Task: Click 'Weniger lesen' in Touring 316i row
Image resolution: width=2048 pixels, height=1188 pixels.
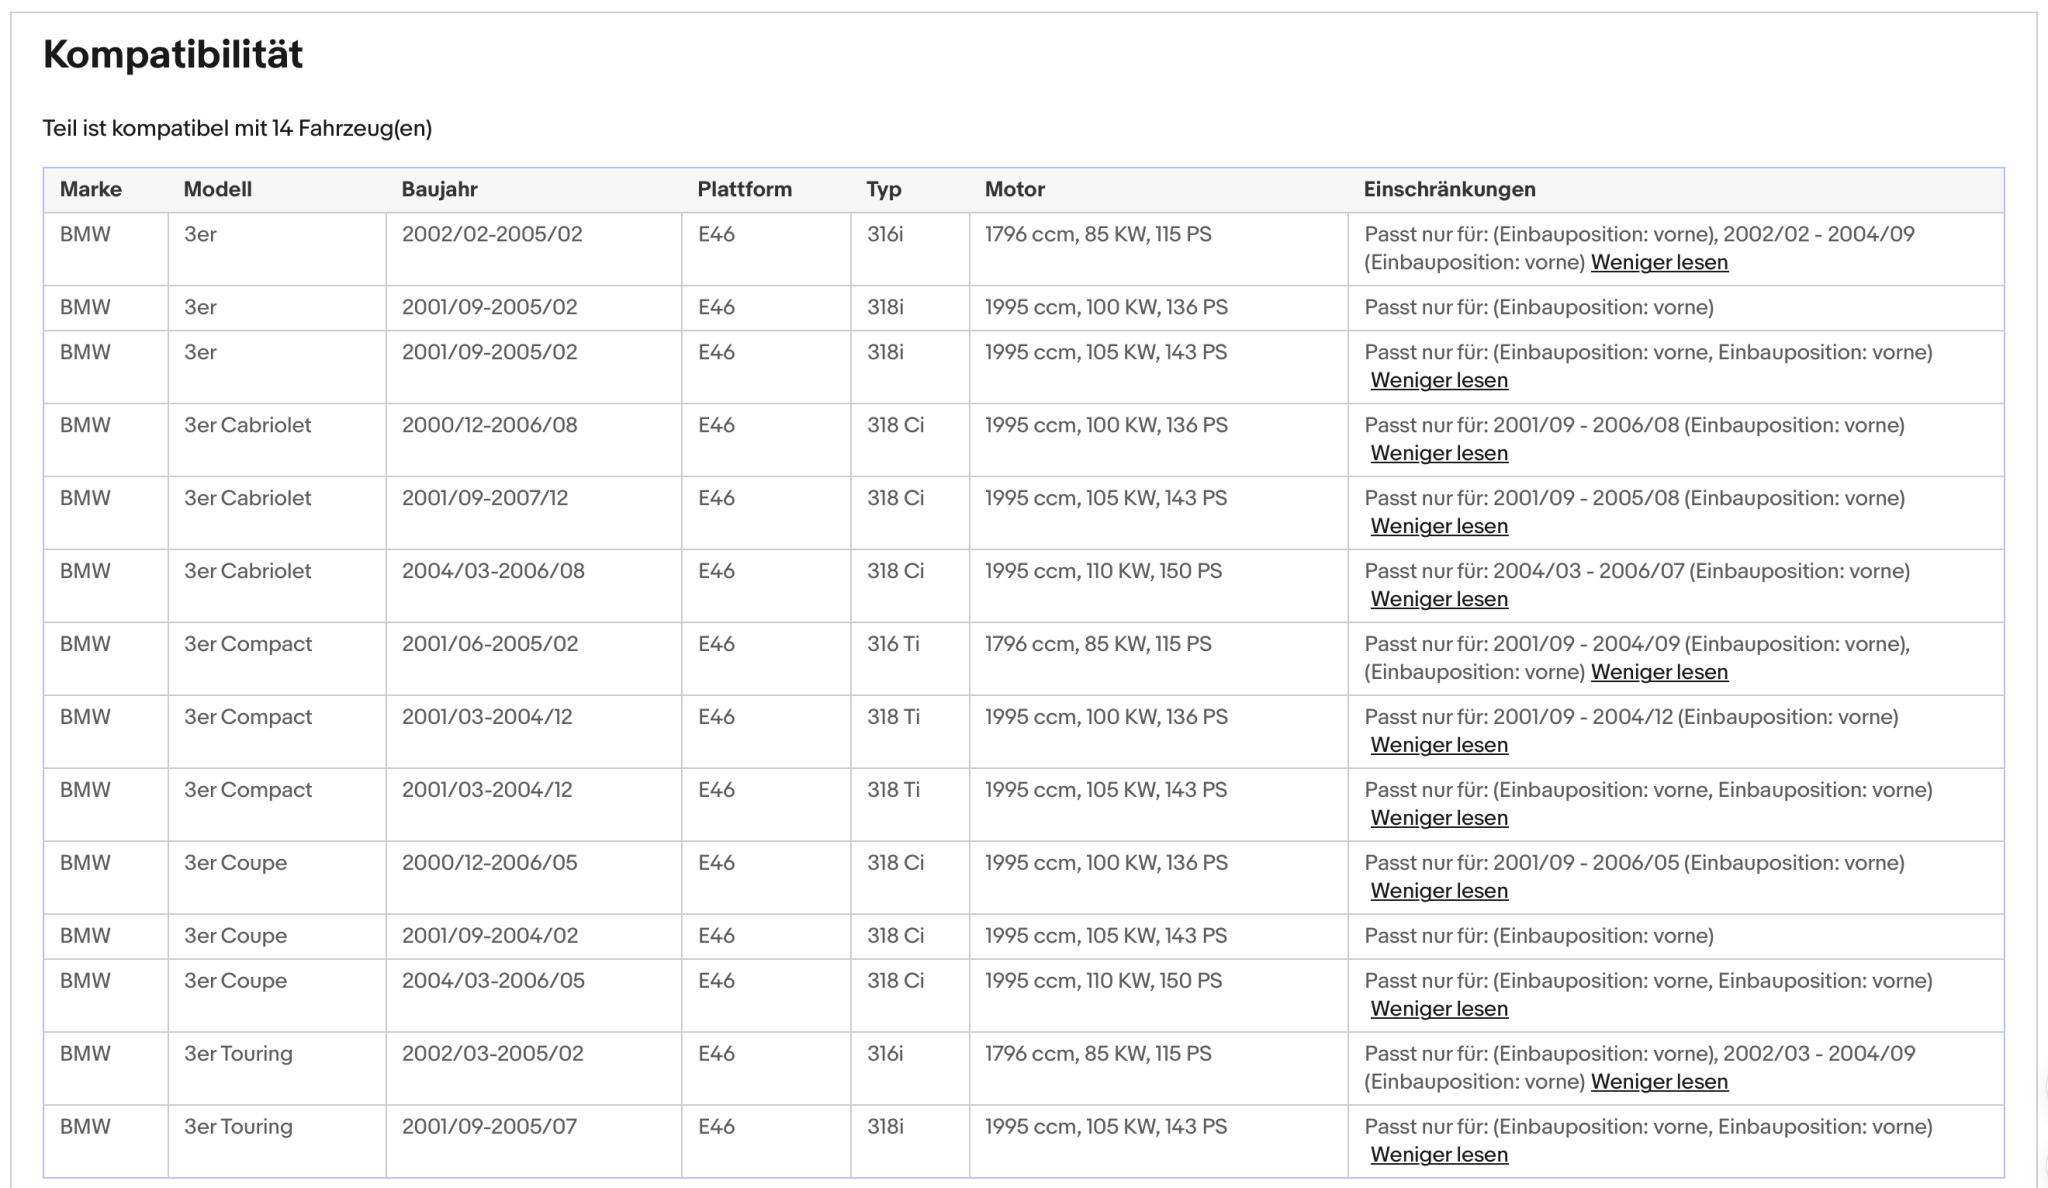Action: point(1659,1082)
